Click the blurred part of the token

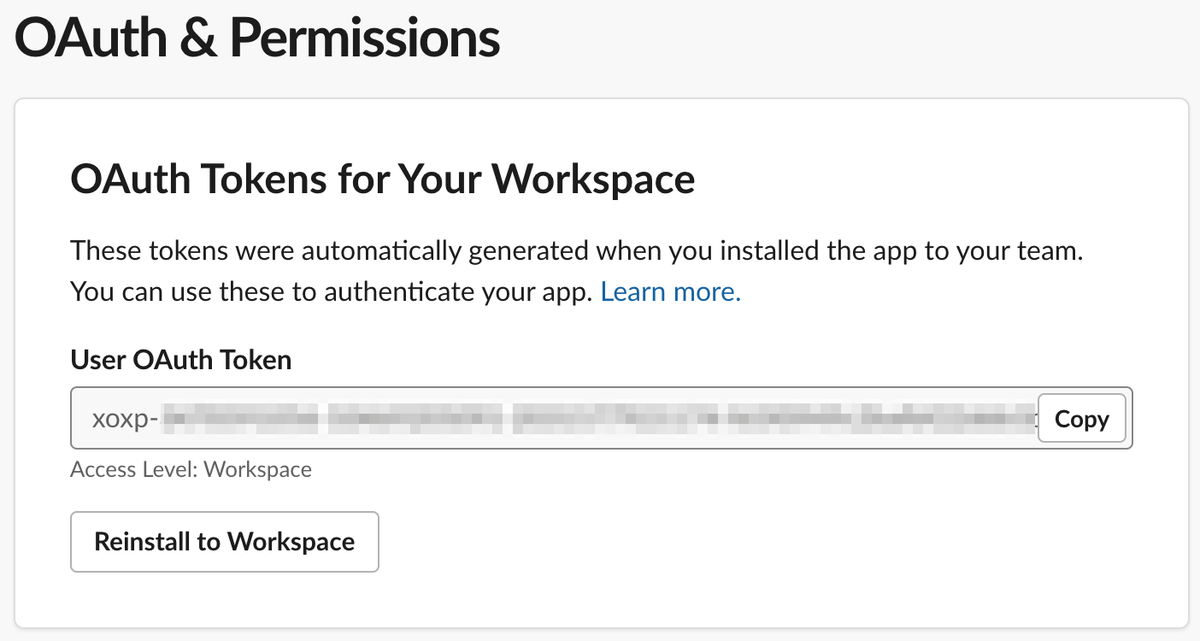coord(600,419)
